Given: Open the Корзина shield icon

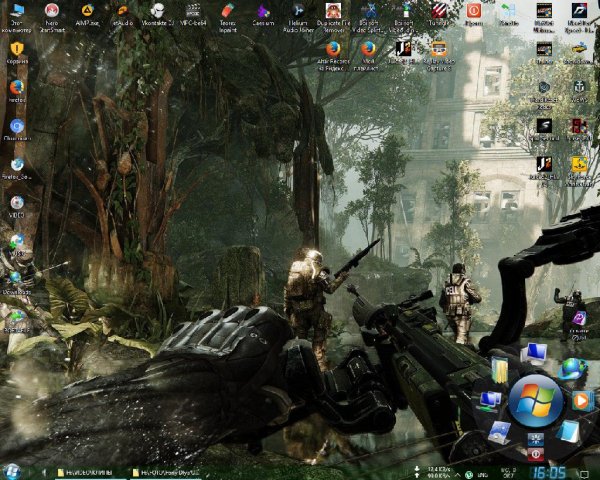Looking at the screenshot, I should click(17, 53).
